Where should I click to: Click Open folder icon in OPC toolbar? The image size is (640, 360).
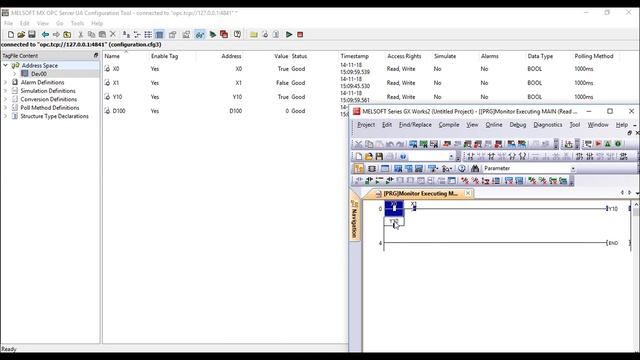point(21,35)
